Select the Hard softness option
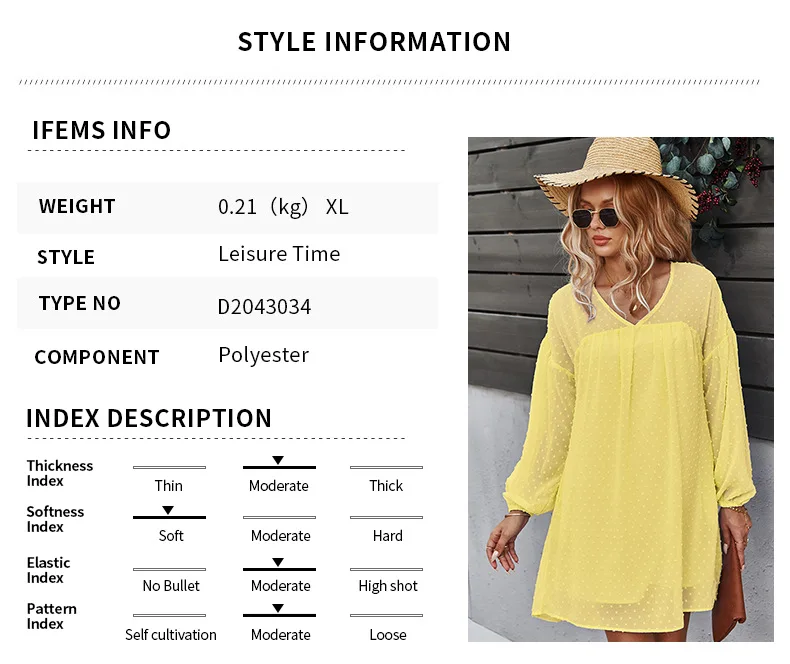This screenshot has width=790, height=664. pyautogui.click(x=387, y=536)
